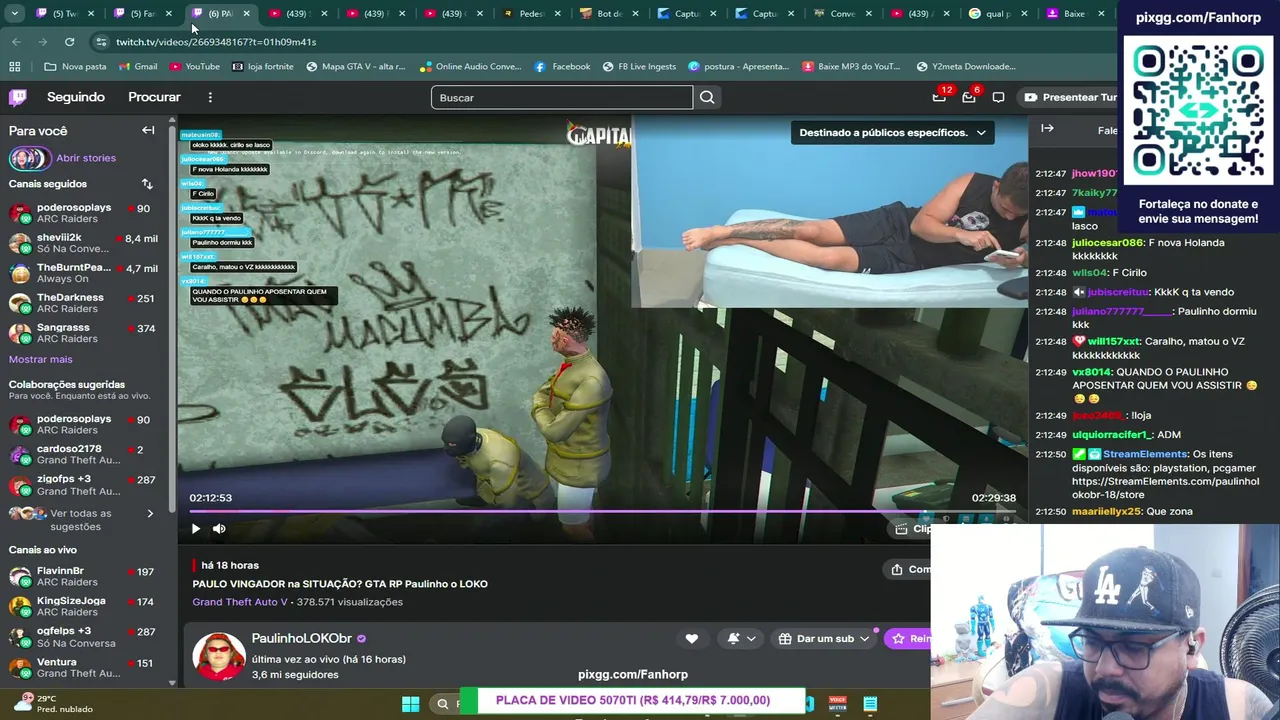
Task: Open Mapa GTA V bookmark
Action: click(356, 67)
